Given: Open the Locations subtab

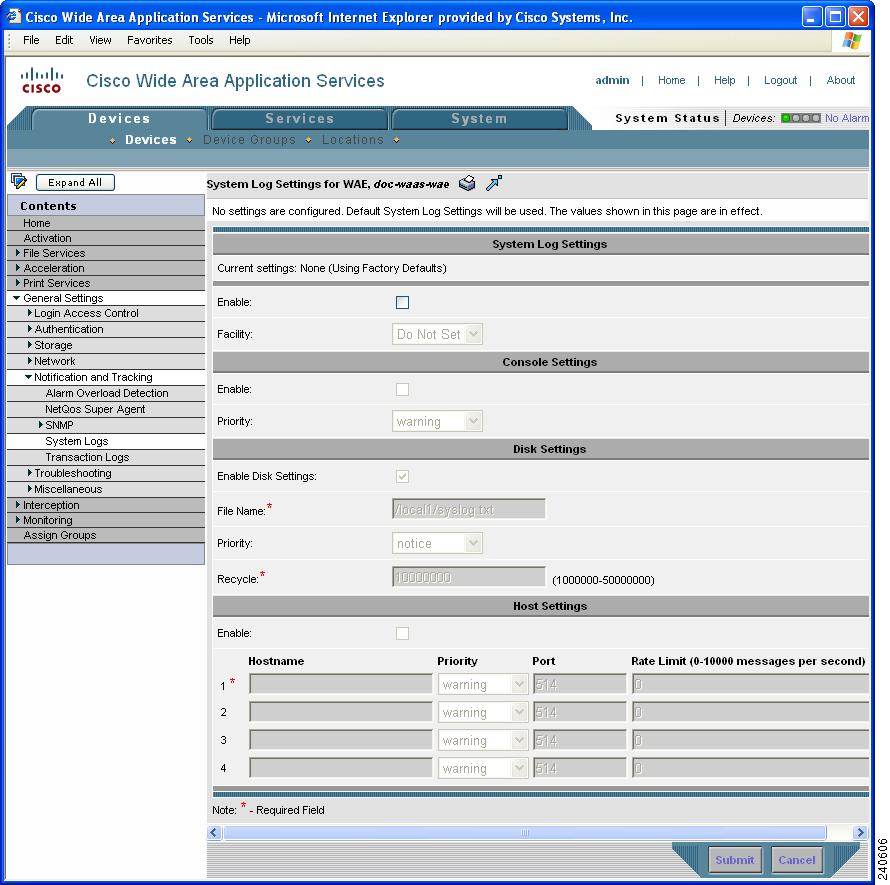Looking at the screenshot, I should [352, 140].
